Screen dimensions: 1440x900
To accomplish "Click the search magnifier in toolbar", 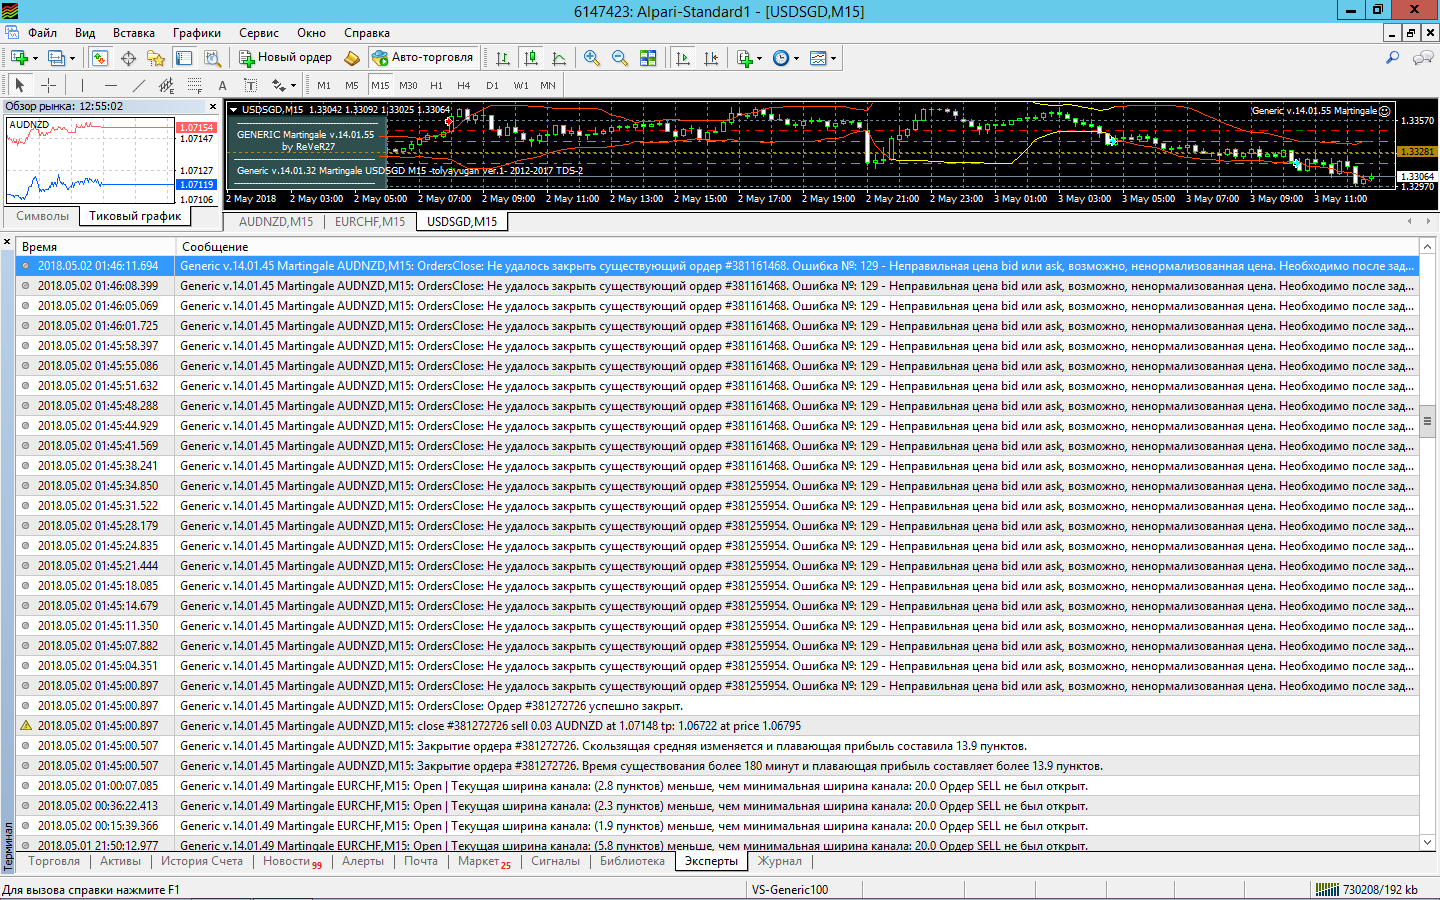I will [x=1392, y=58].
